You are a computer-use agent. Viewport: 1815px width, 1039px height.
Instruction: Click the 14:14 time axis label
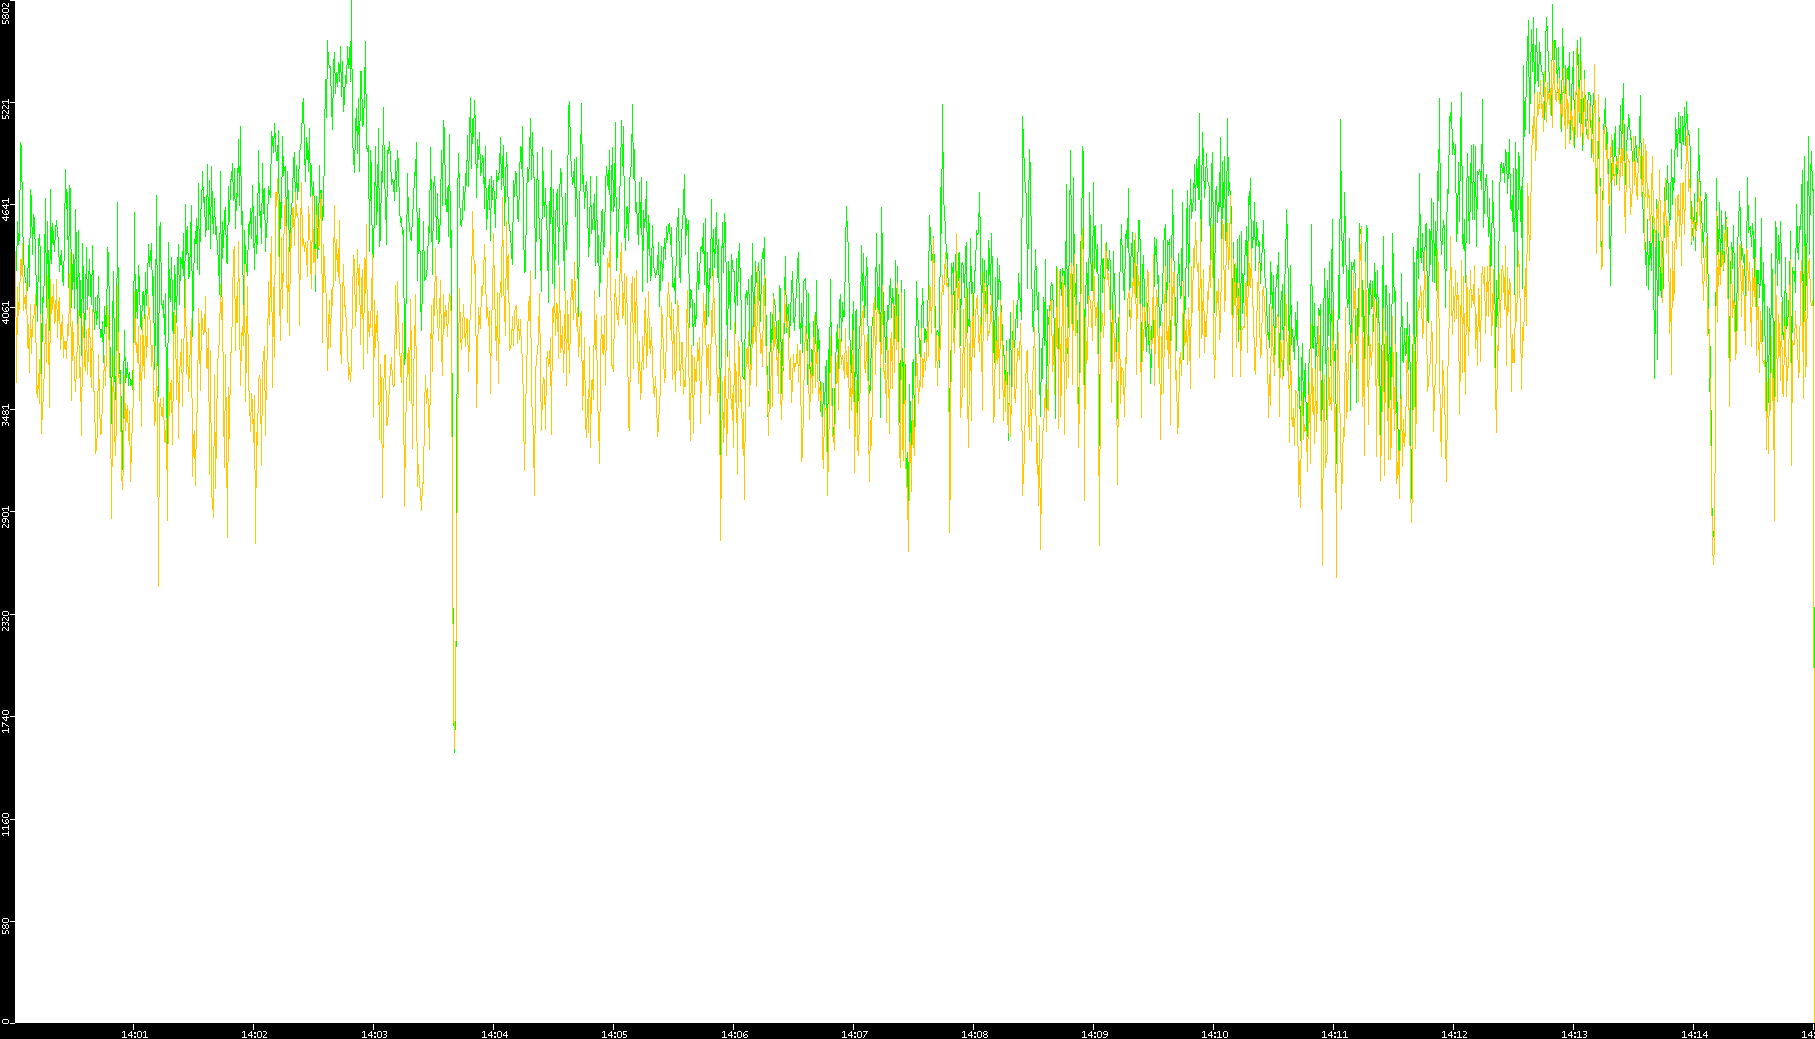coord(1694,1033)
